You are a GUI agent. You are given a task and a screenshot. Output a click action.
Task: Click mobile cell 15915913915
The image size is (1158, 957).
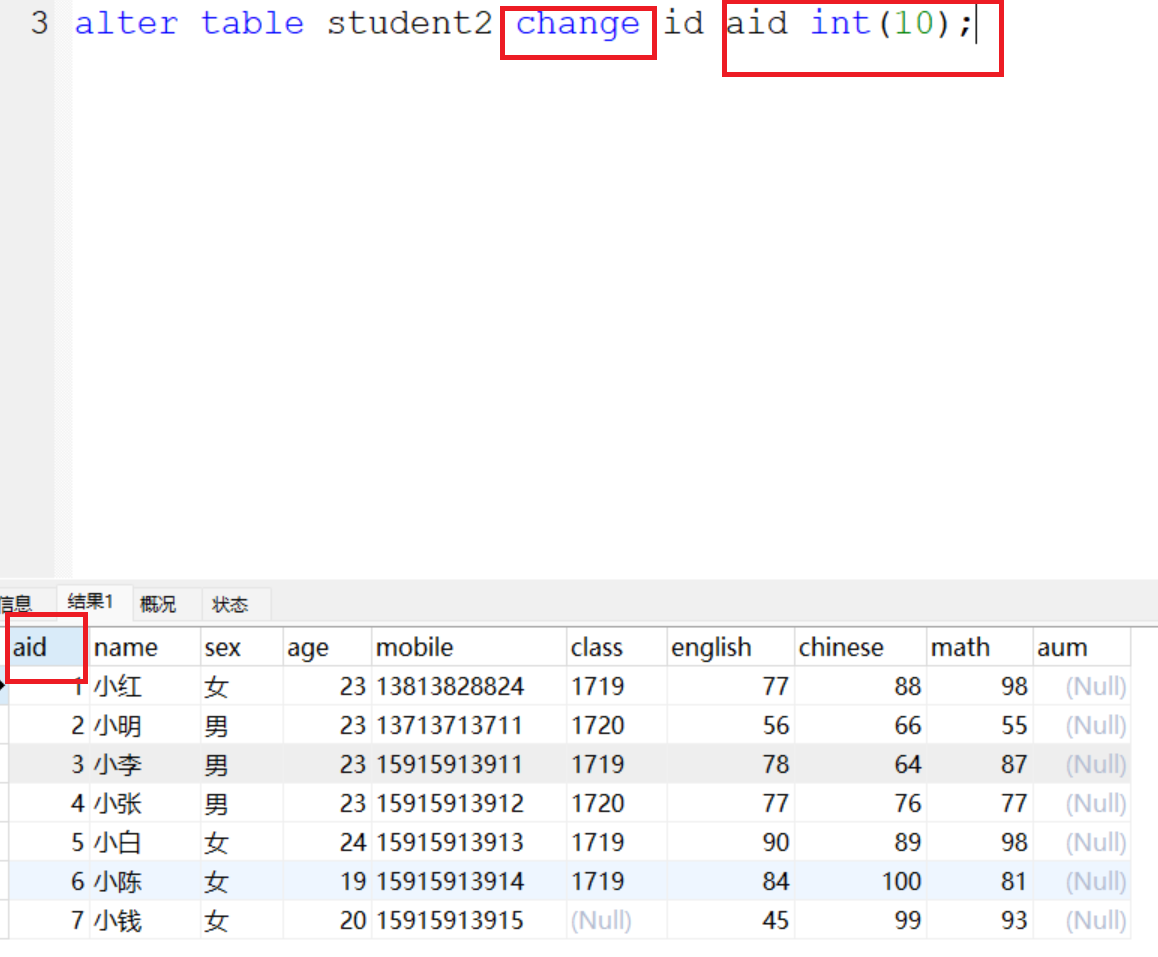[469, 921]
